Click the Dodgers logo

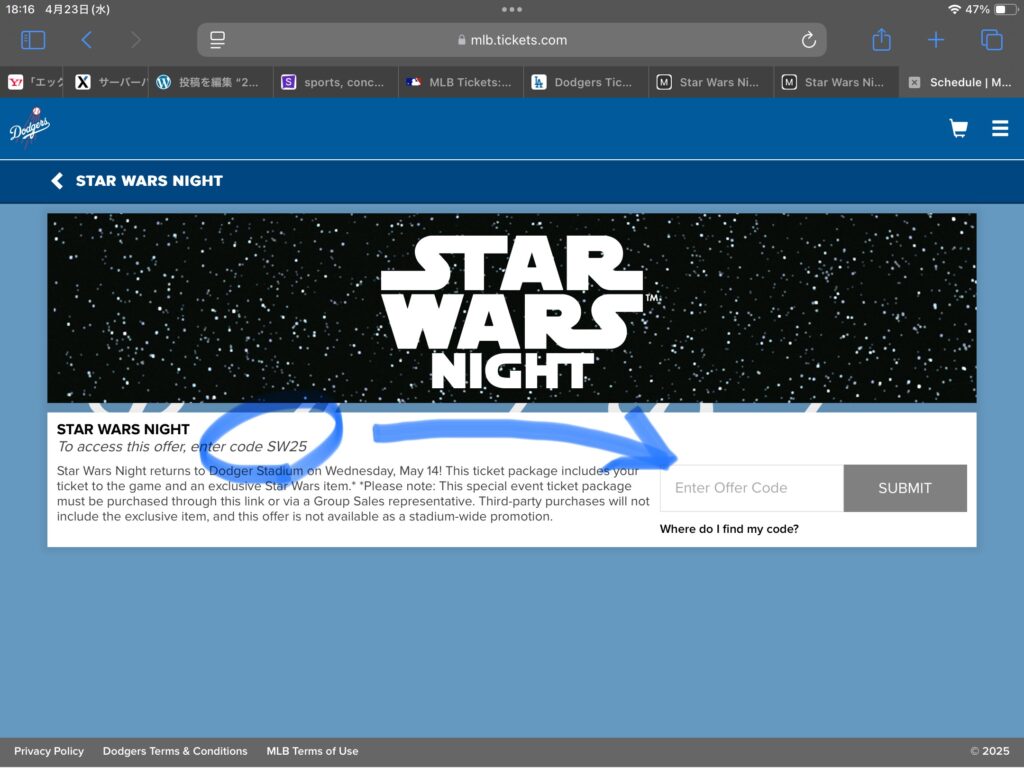(29, 127)
